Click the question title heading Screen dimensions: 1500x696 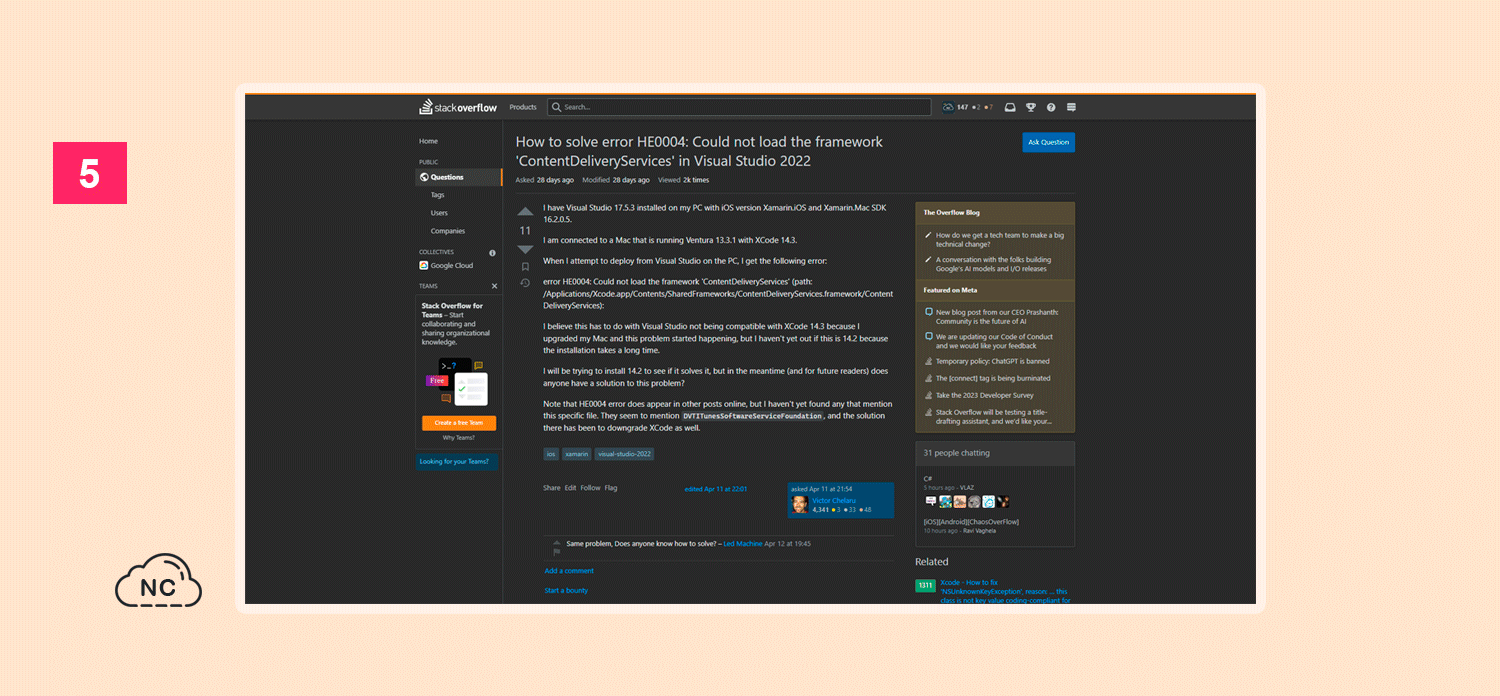pyautogui.click(x=699, y=151)
